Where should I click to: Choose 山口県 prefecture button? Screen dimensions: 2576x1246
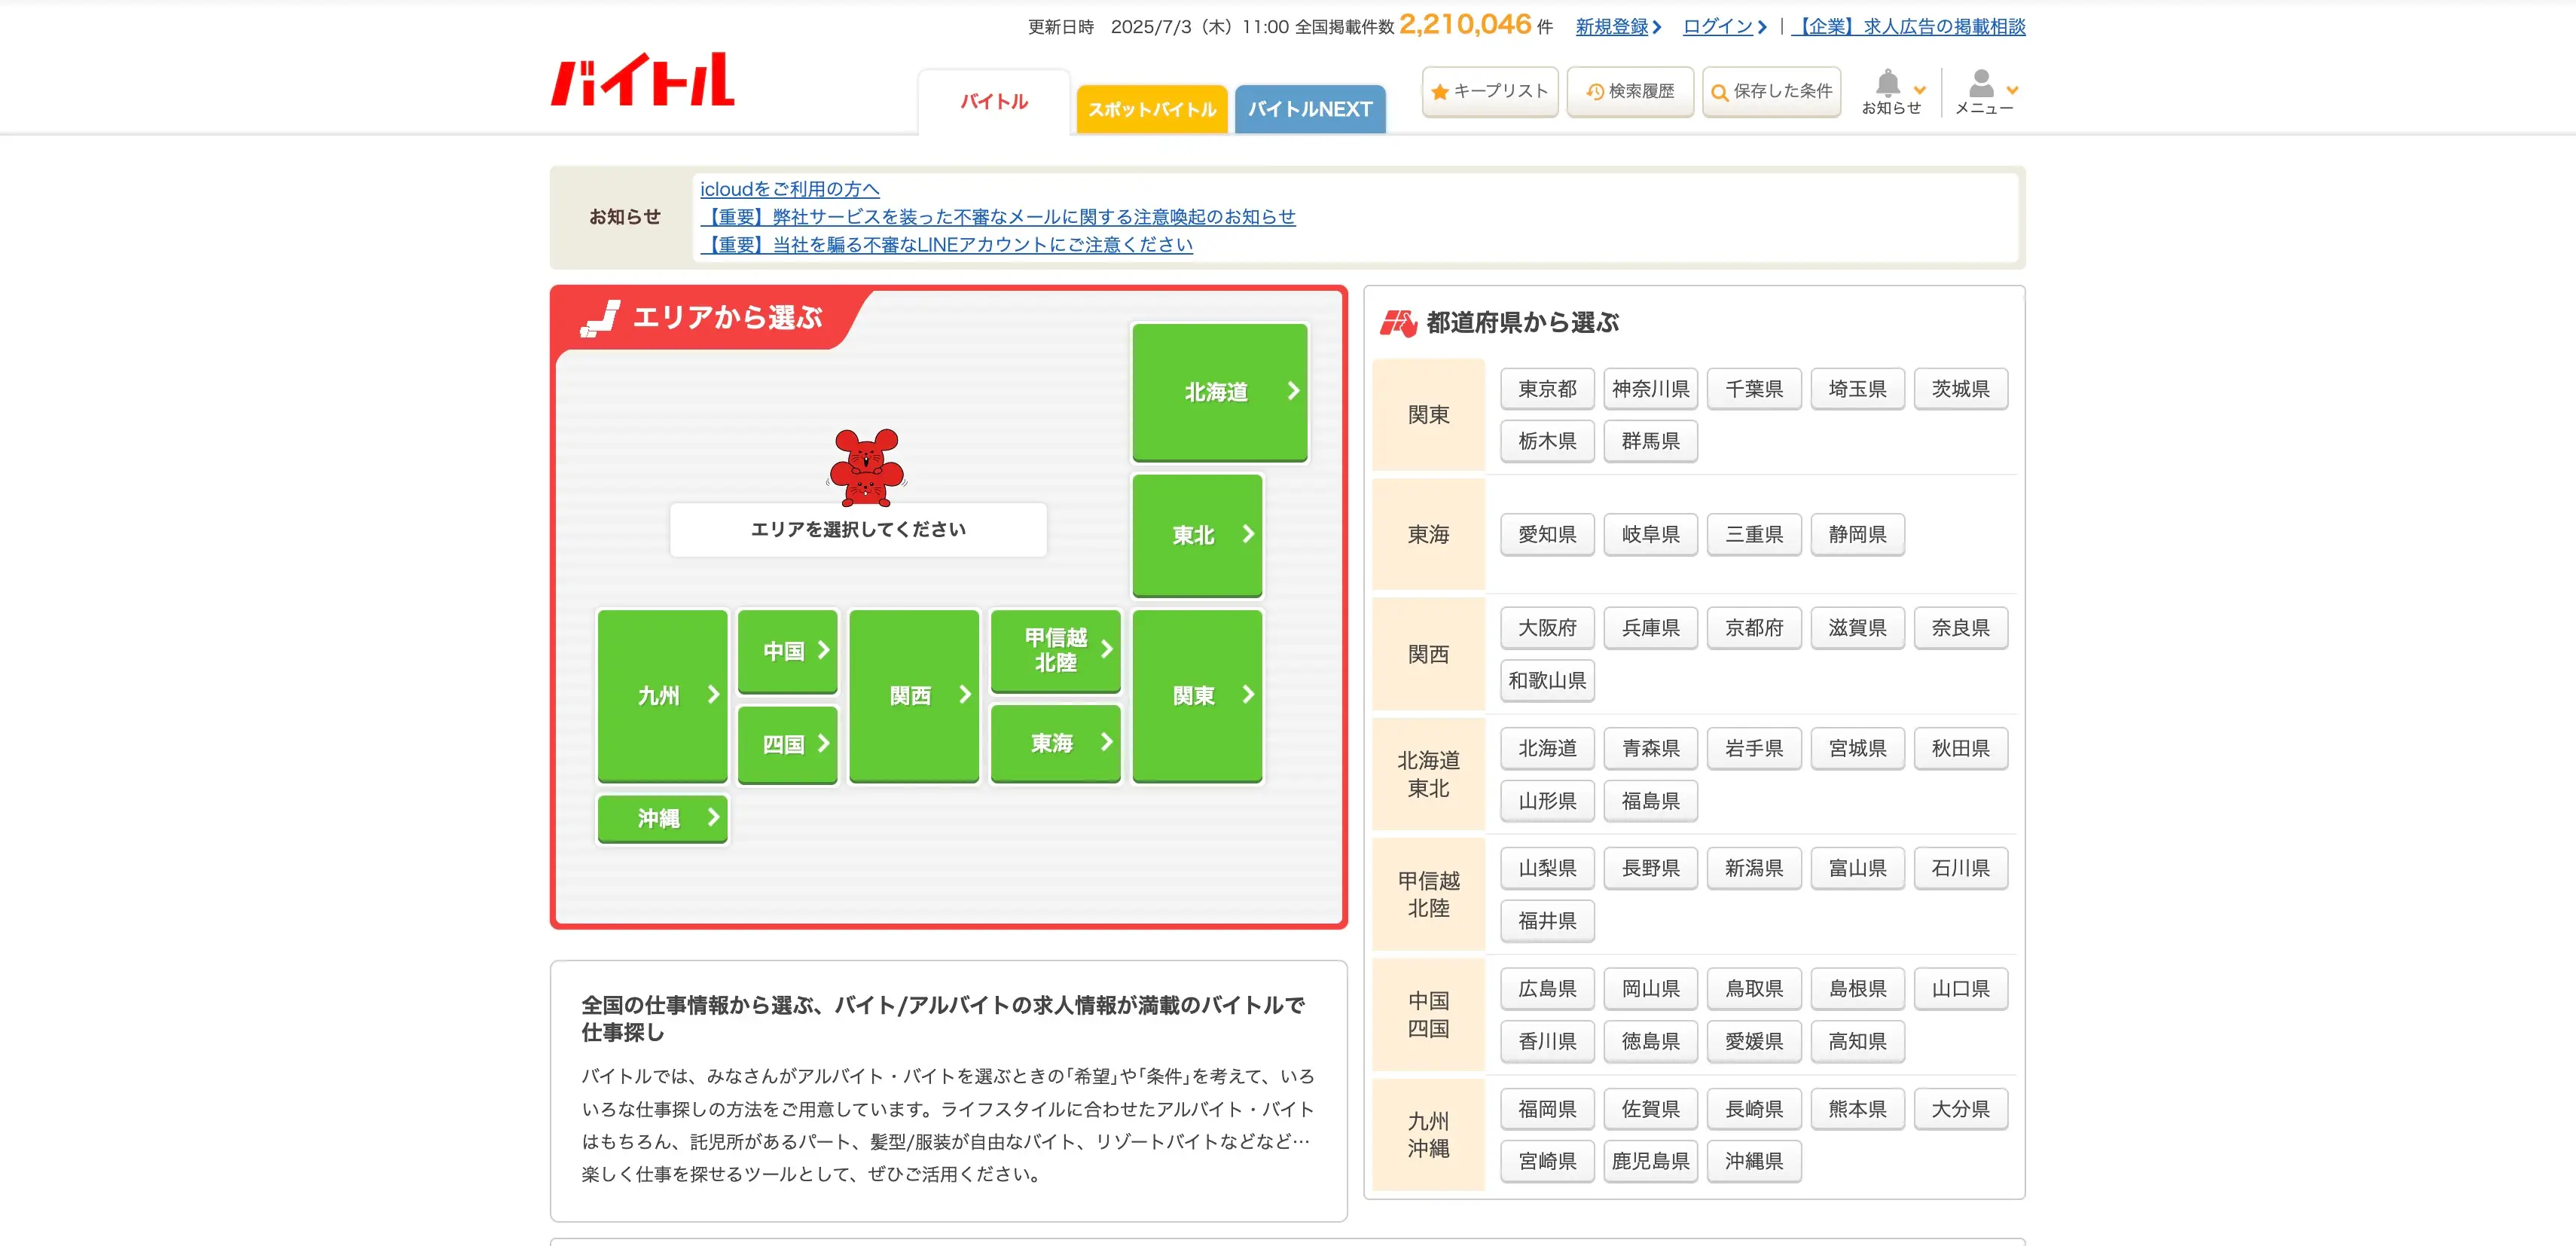[1960, 989]
